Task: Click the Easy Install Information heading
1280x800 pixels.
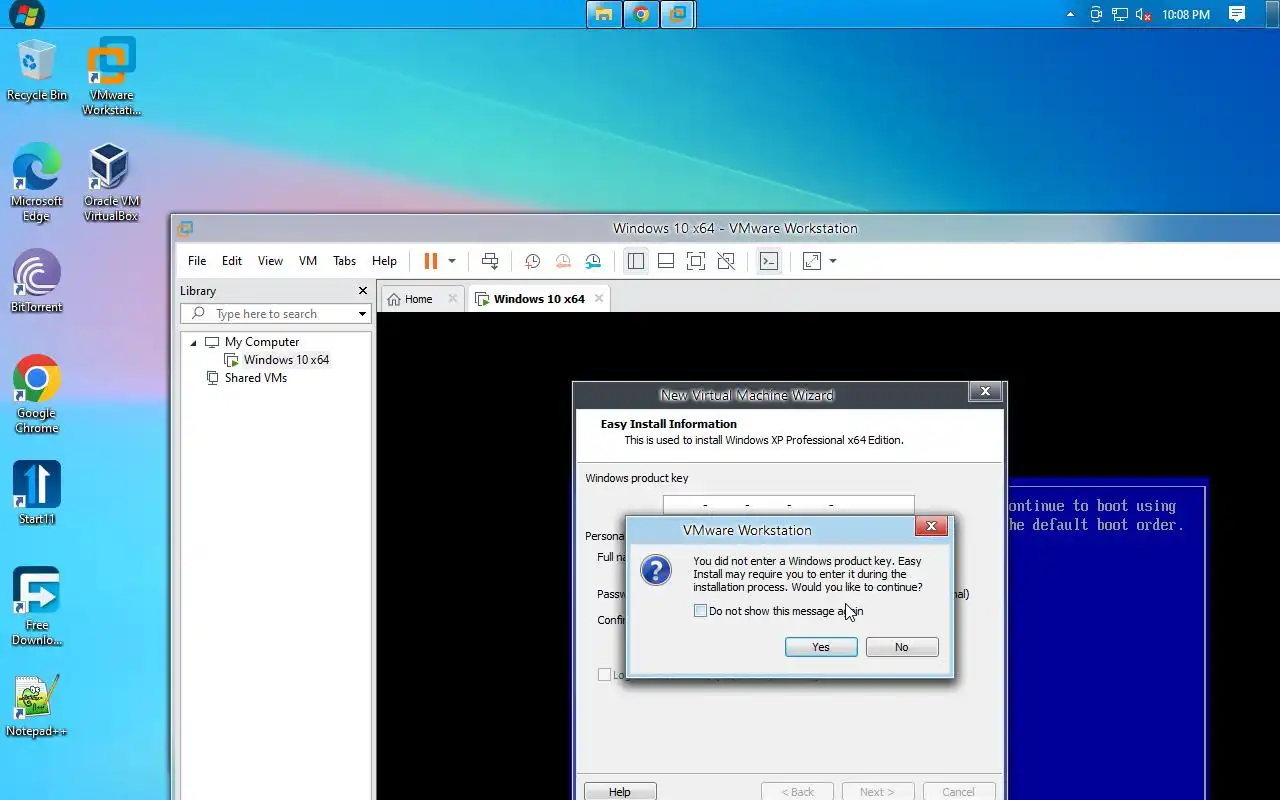Action: pos(669,424)
